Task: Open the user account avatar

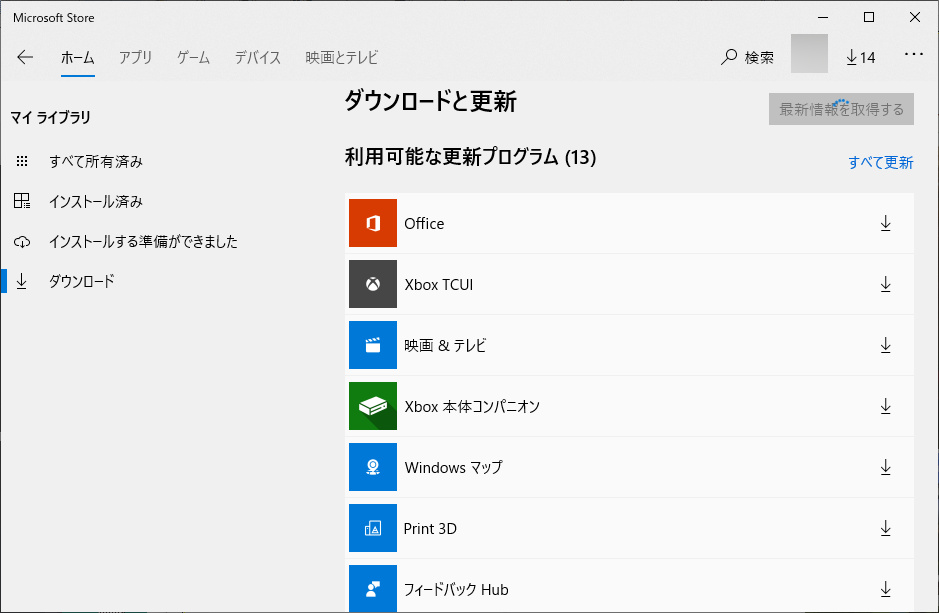Action: click(x=809, y=54)
